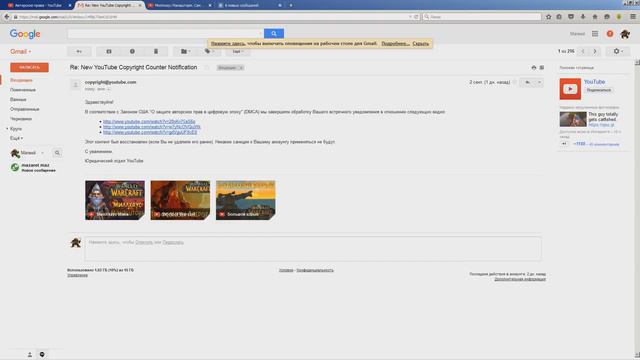640x360 pixels.
Task: Click the chat search magnifier icon
Action: (57, 153)
